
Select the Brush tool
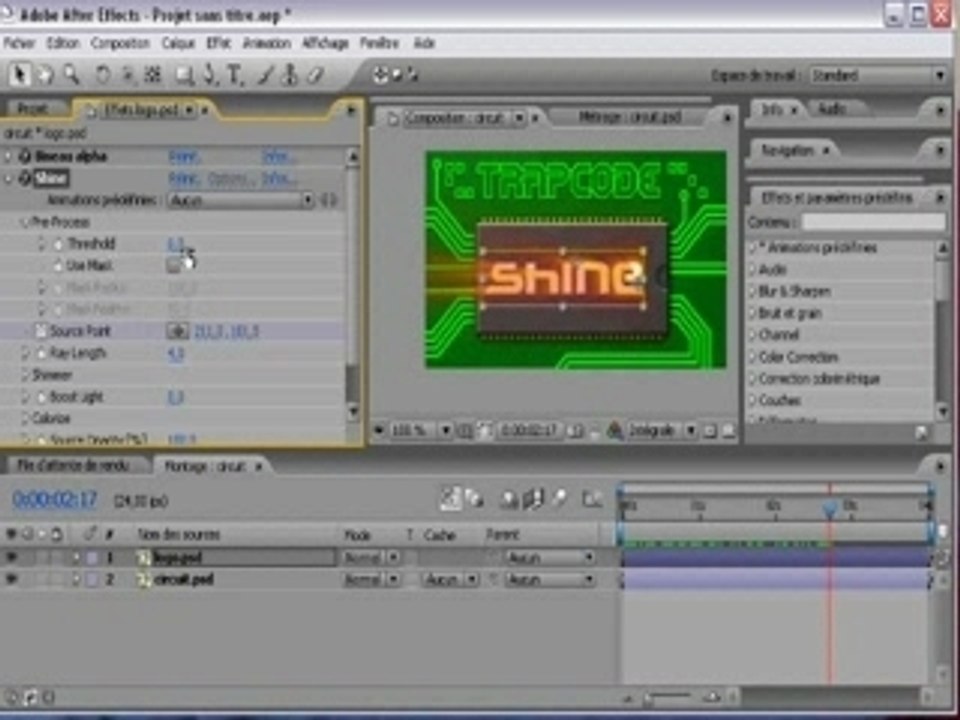[266, 75]
